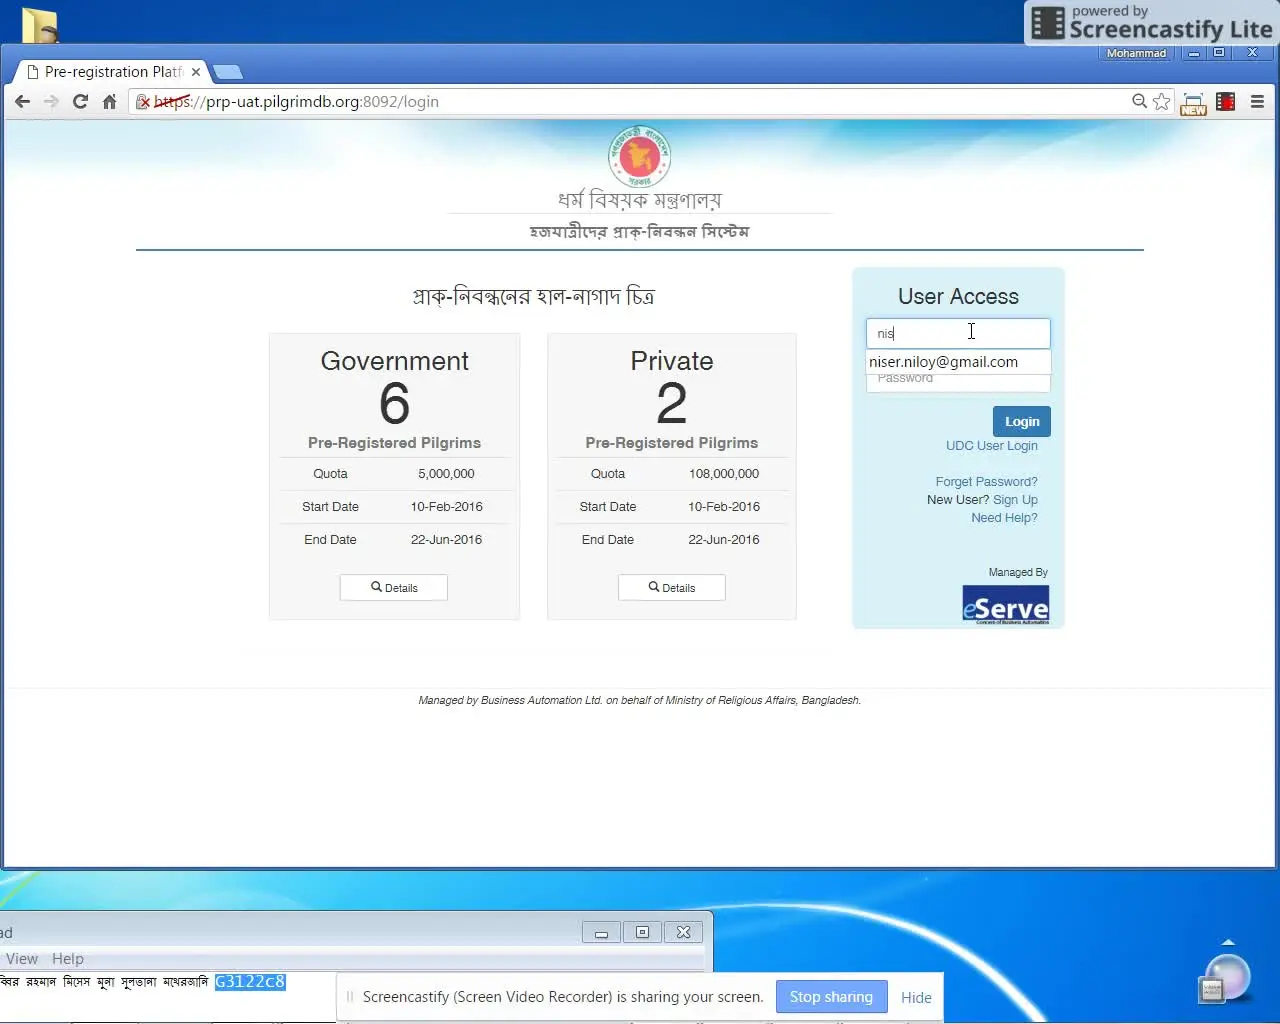Minimize the background notepad window
Viewport: 1280px width, 1024px height.
tap(601, 932)
